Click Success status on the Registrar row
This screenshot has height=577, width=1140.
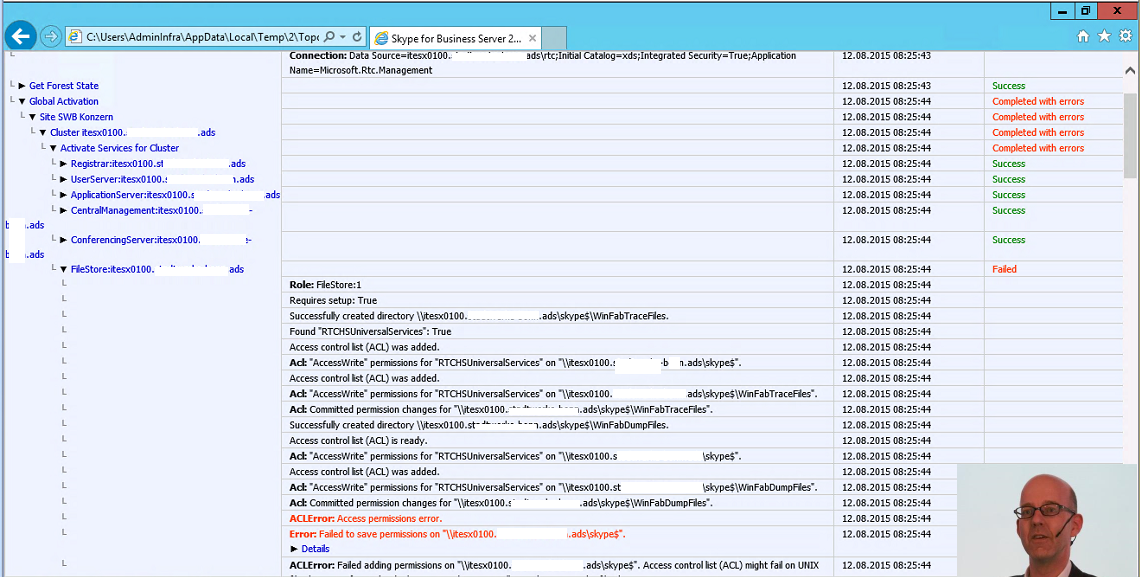pyautogui.click(x=1008, y=164)
